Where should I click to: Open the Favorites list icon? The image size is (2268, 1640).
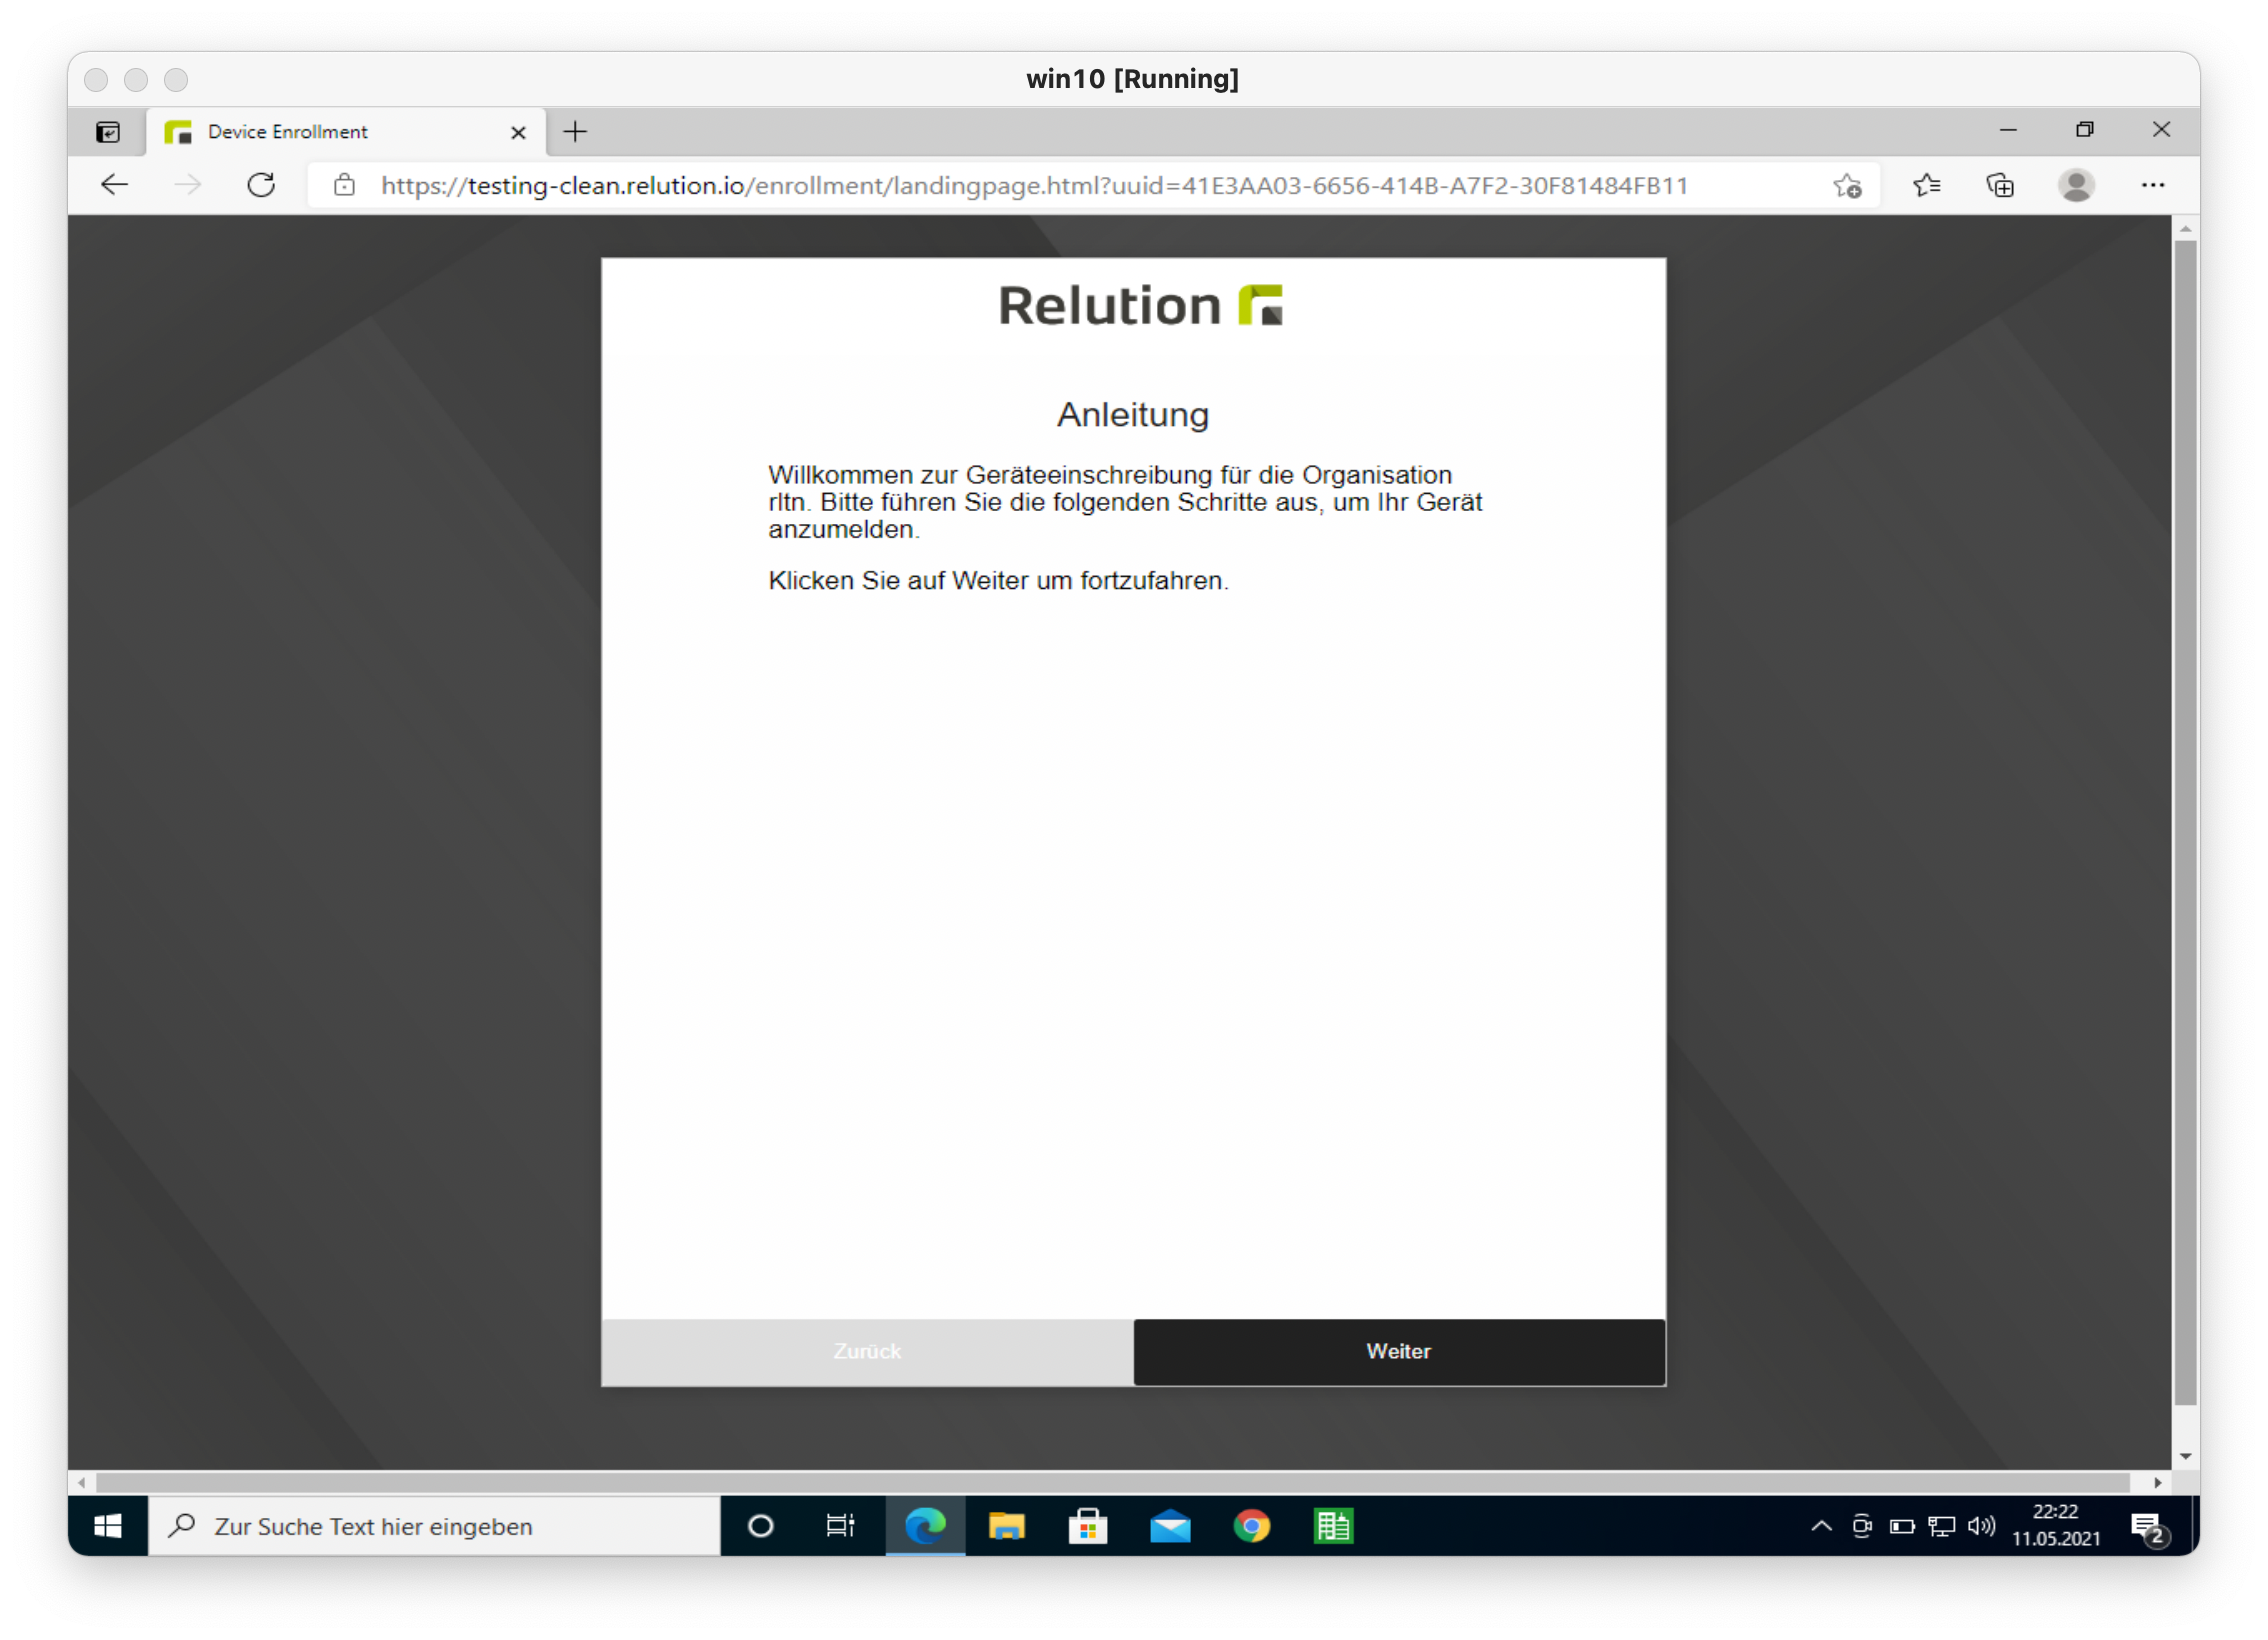tap(1926, 185)
